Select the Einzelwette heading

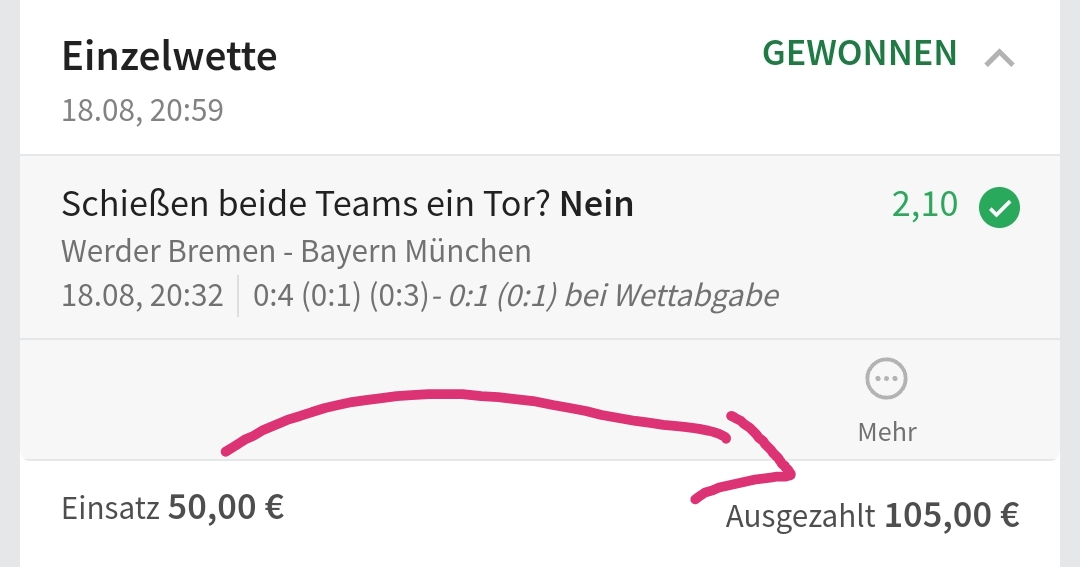coord(169,57)
